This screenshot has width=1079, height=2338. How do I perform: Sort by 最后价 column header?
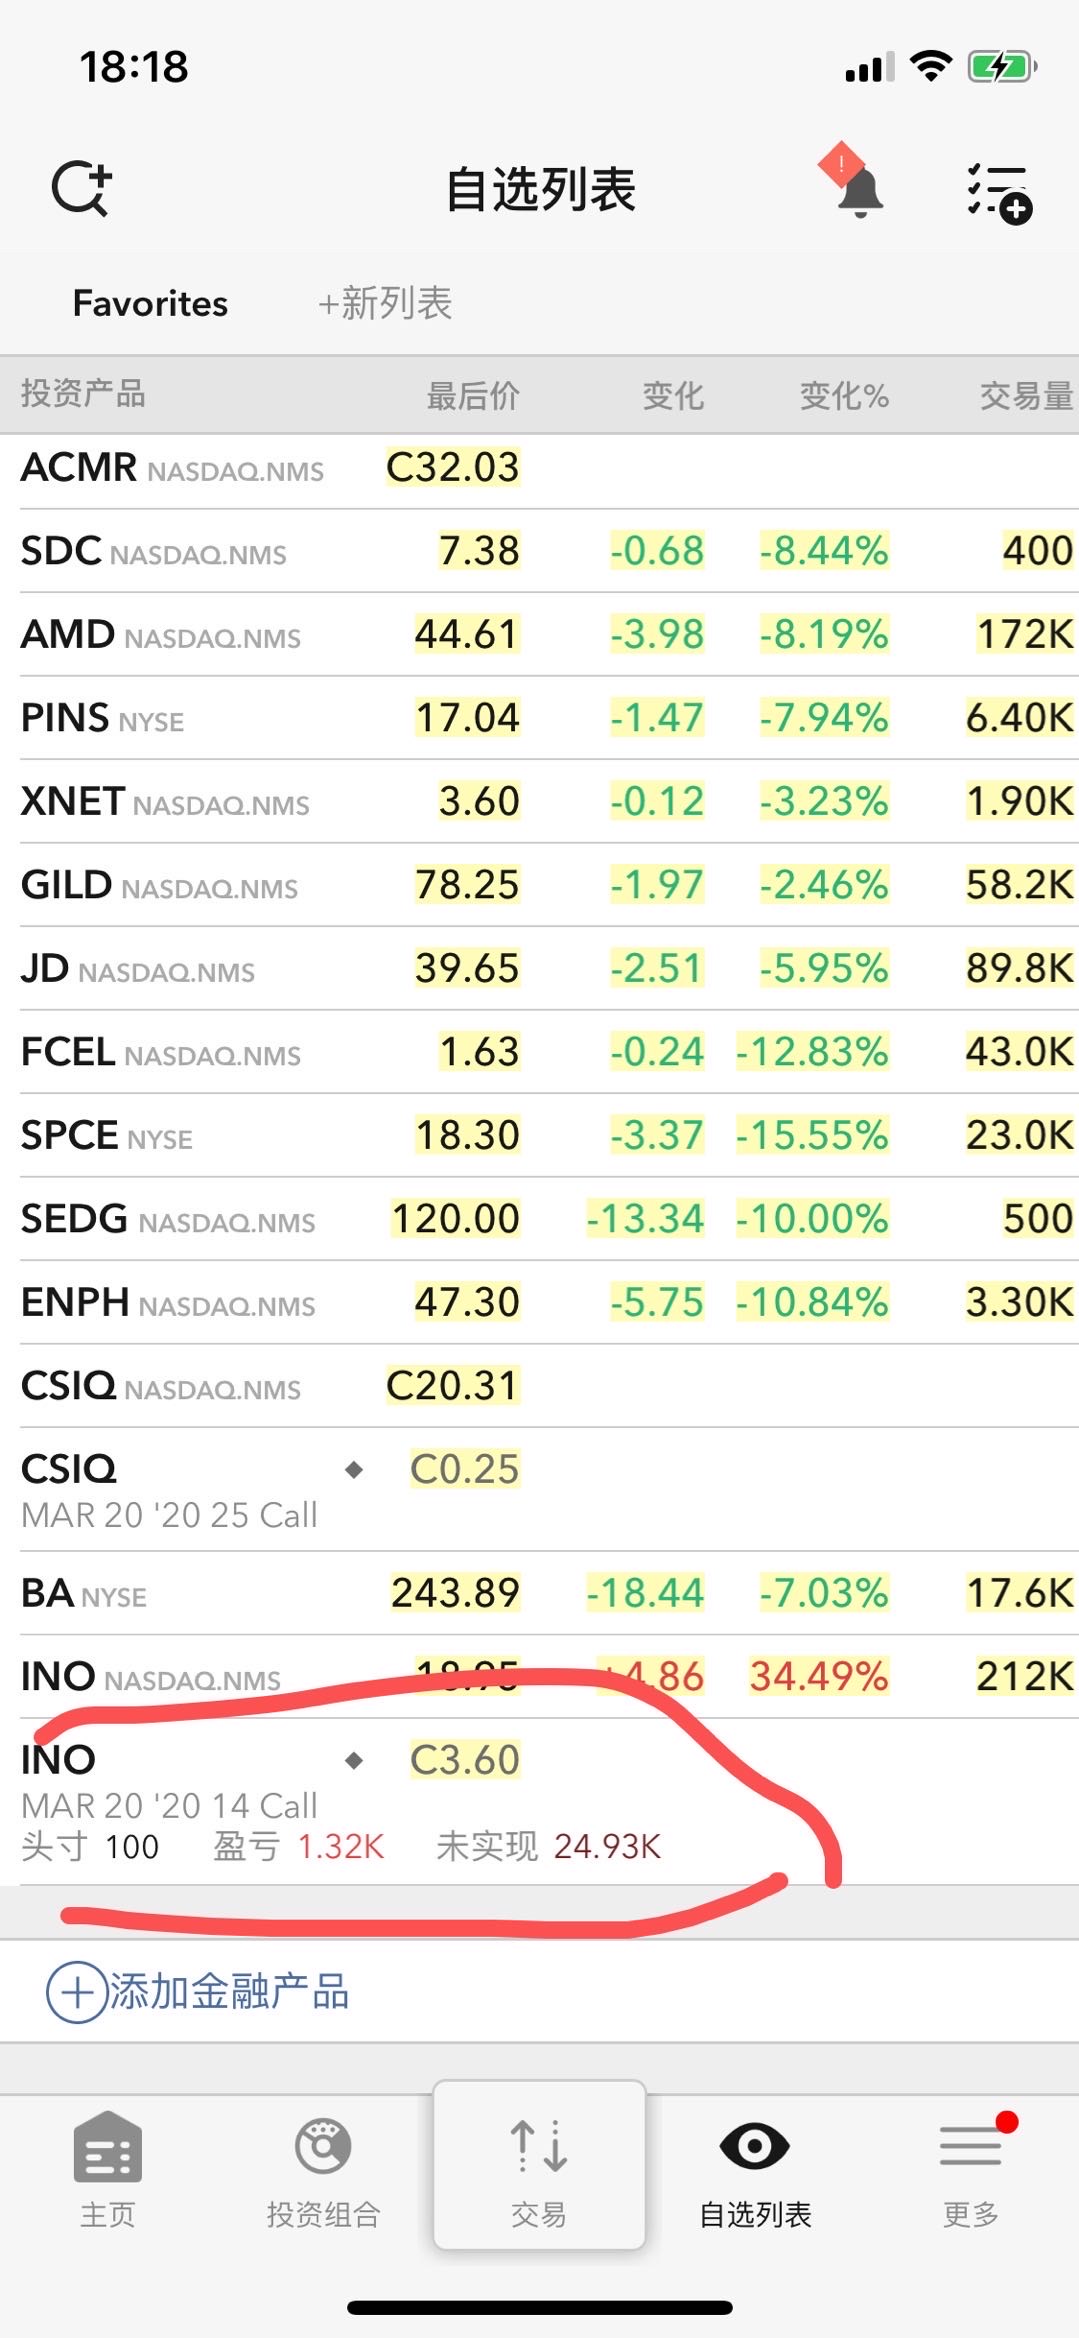coord(473,395)
